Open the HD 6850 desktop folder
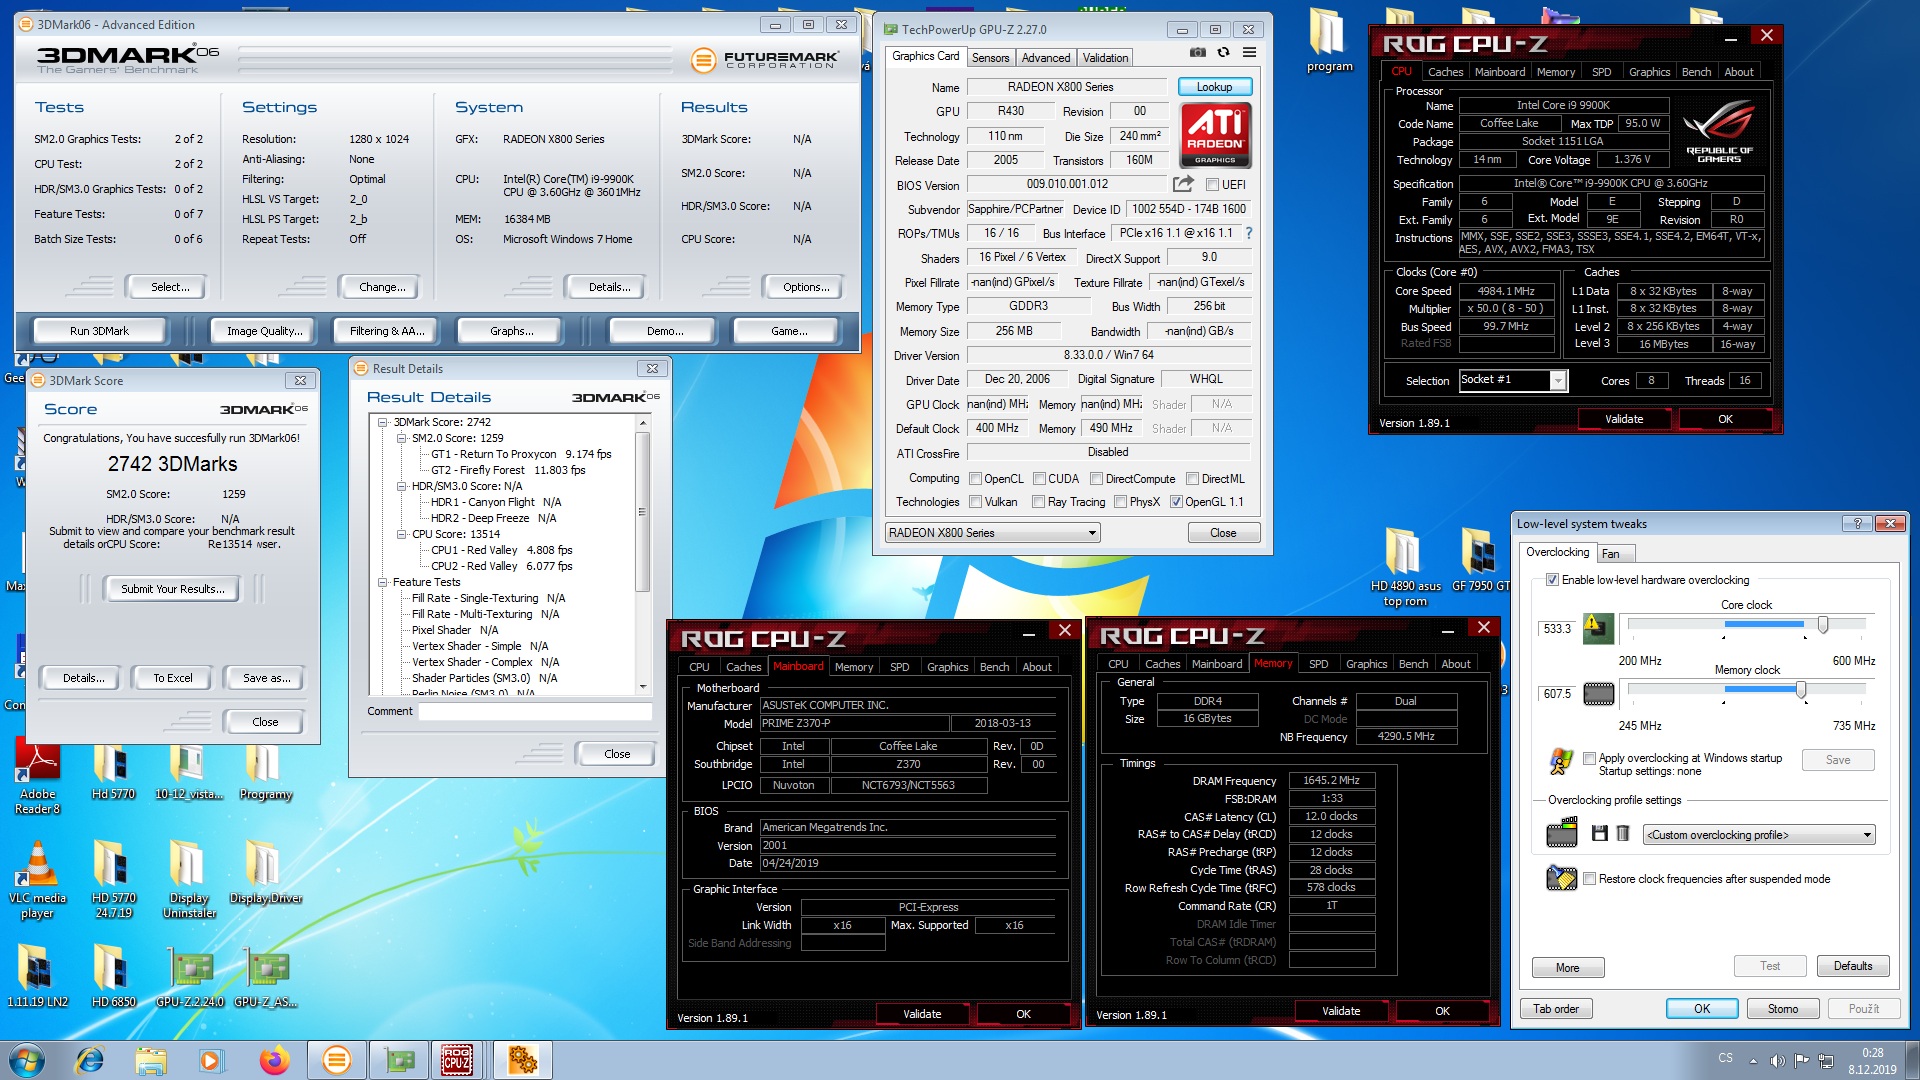 pyautogui.click(x=113, y=976)
